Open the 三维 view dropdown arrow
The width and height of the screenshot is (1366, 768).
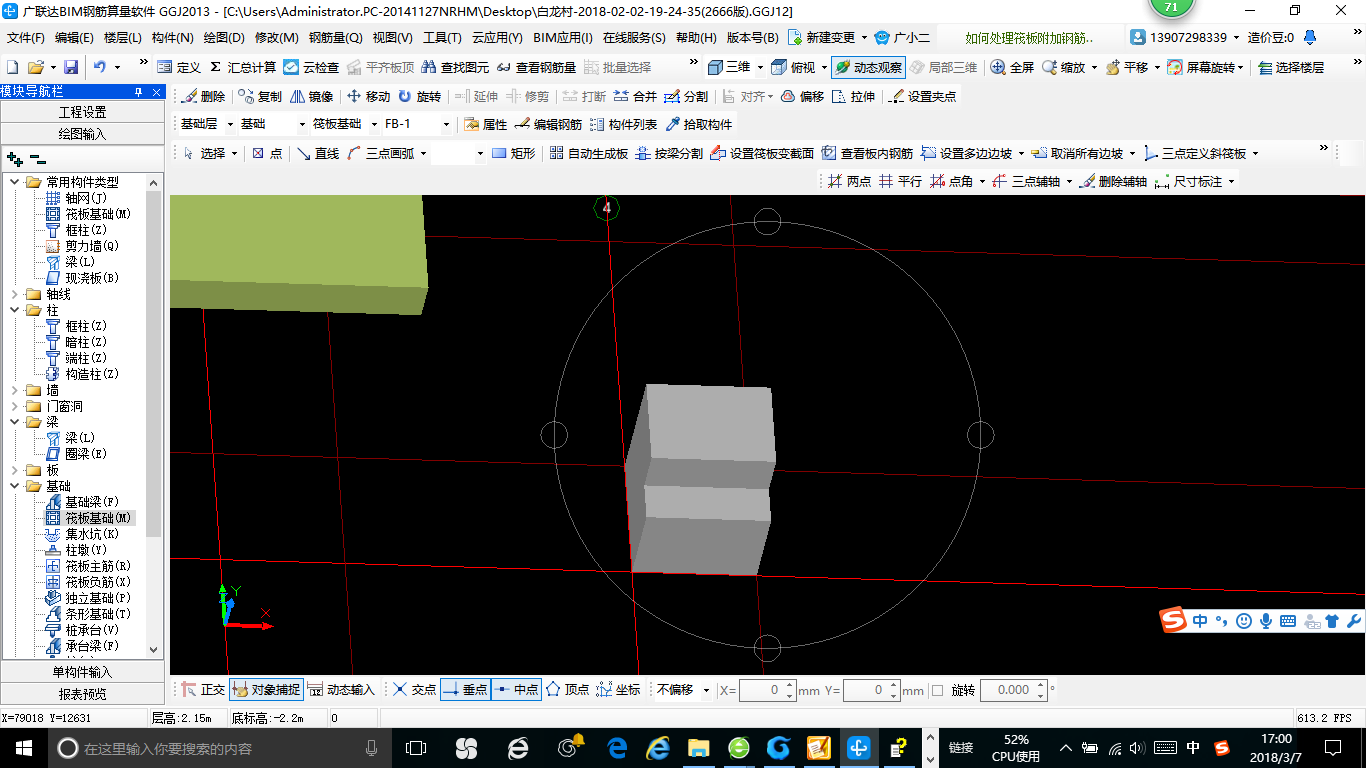(x=759, y=67)
